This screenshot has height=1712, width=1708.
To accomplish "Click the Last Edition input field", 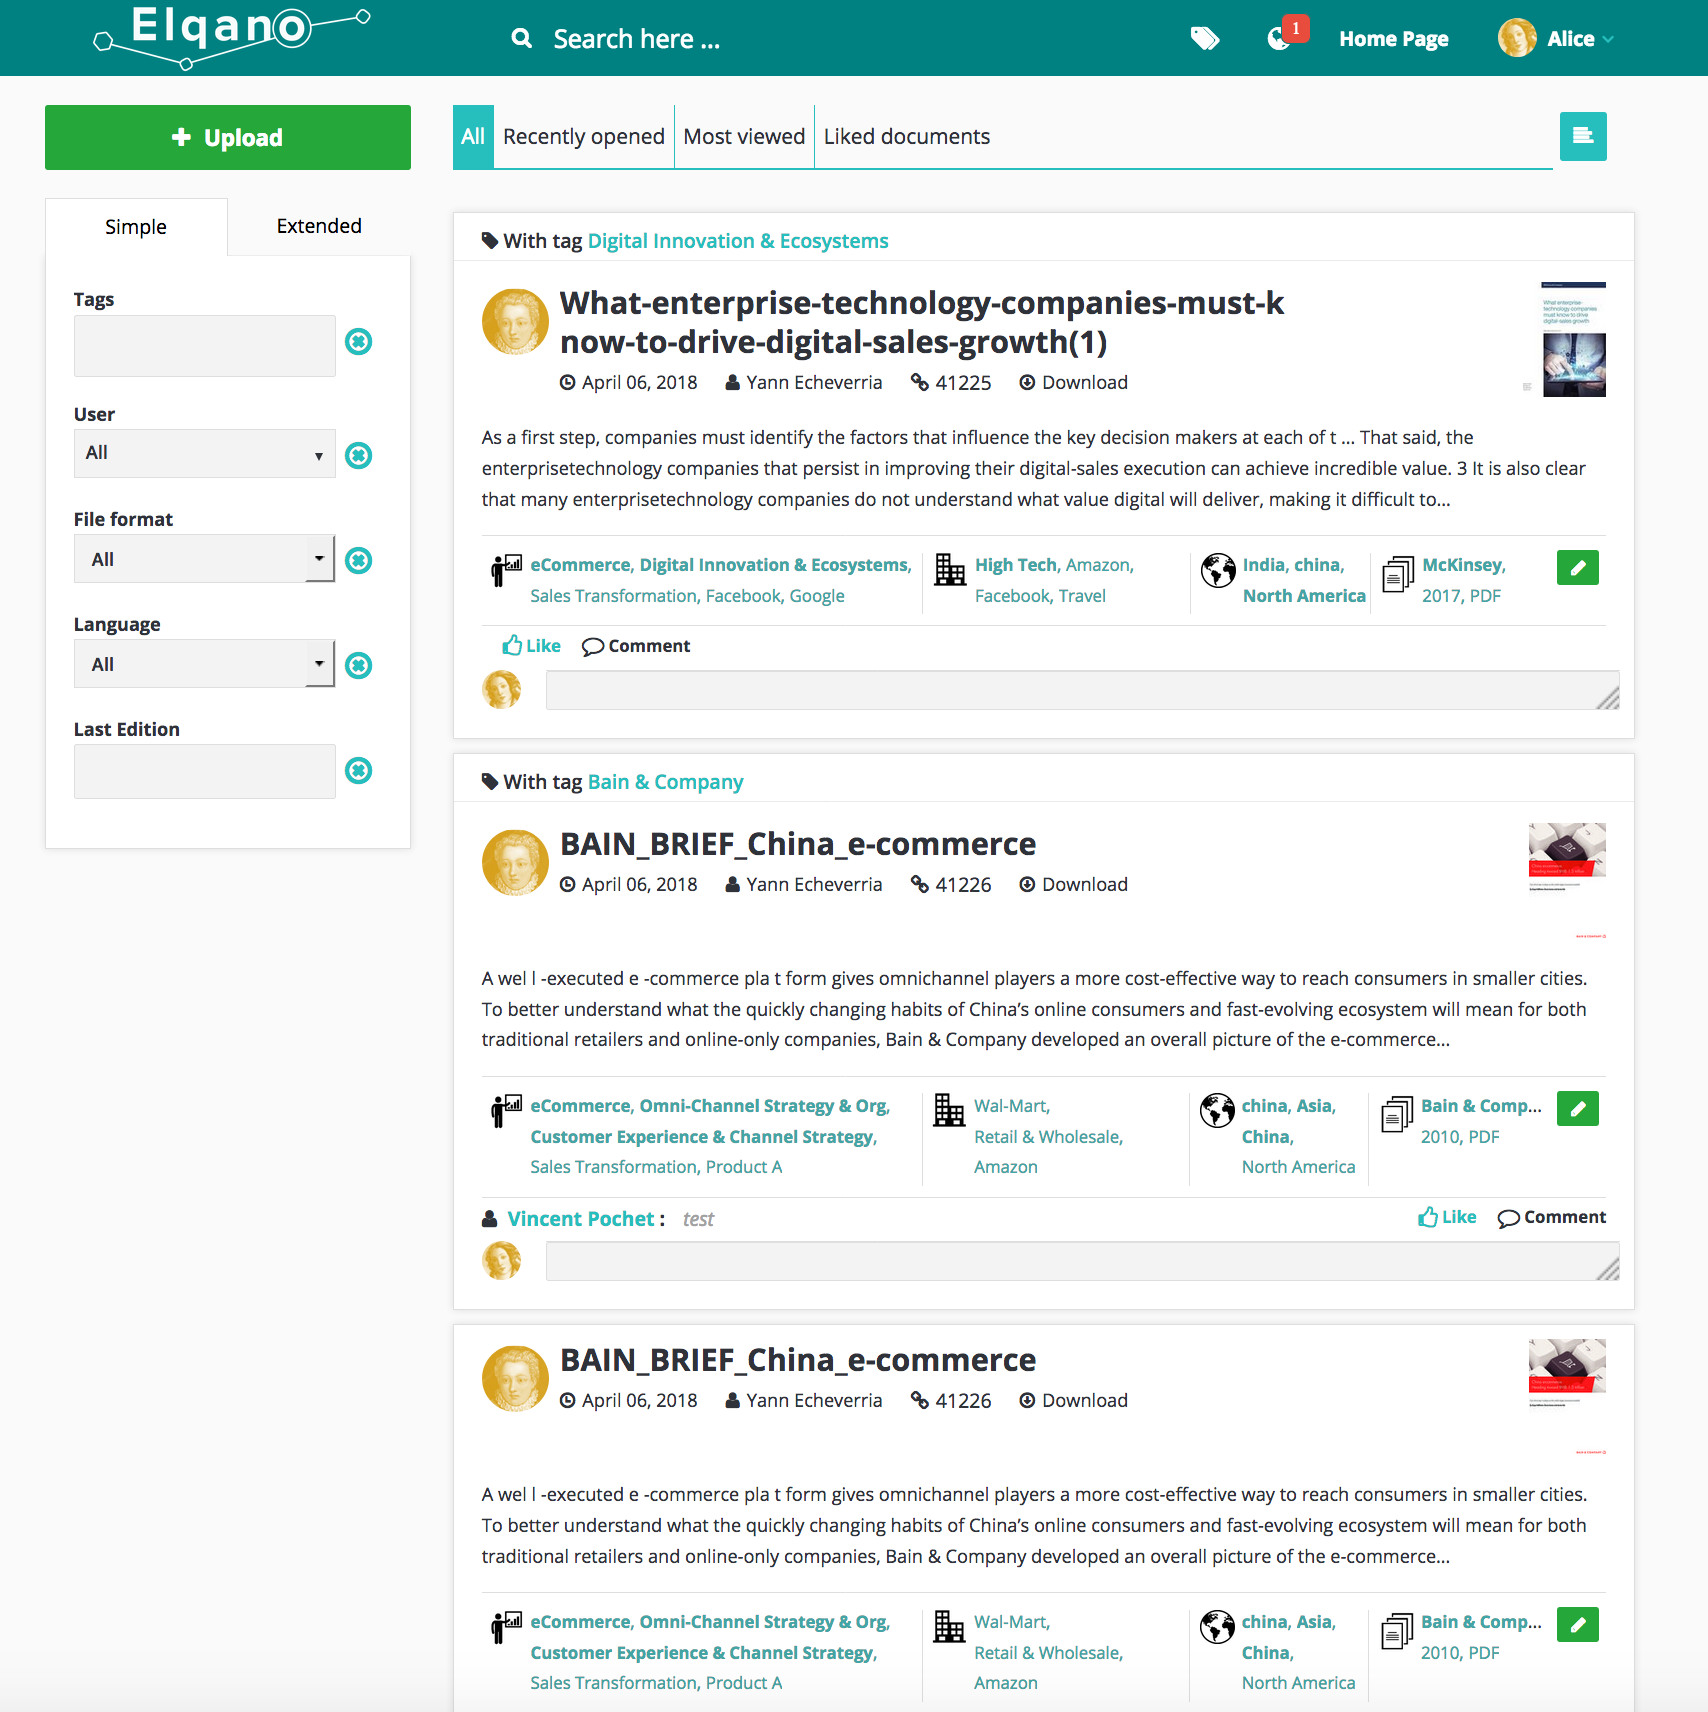I will (x=205, y=772).
